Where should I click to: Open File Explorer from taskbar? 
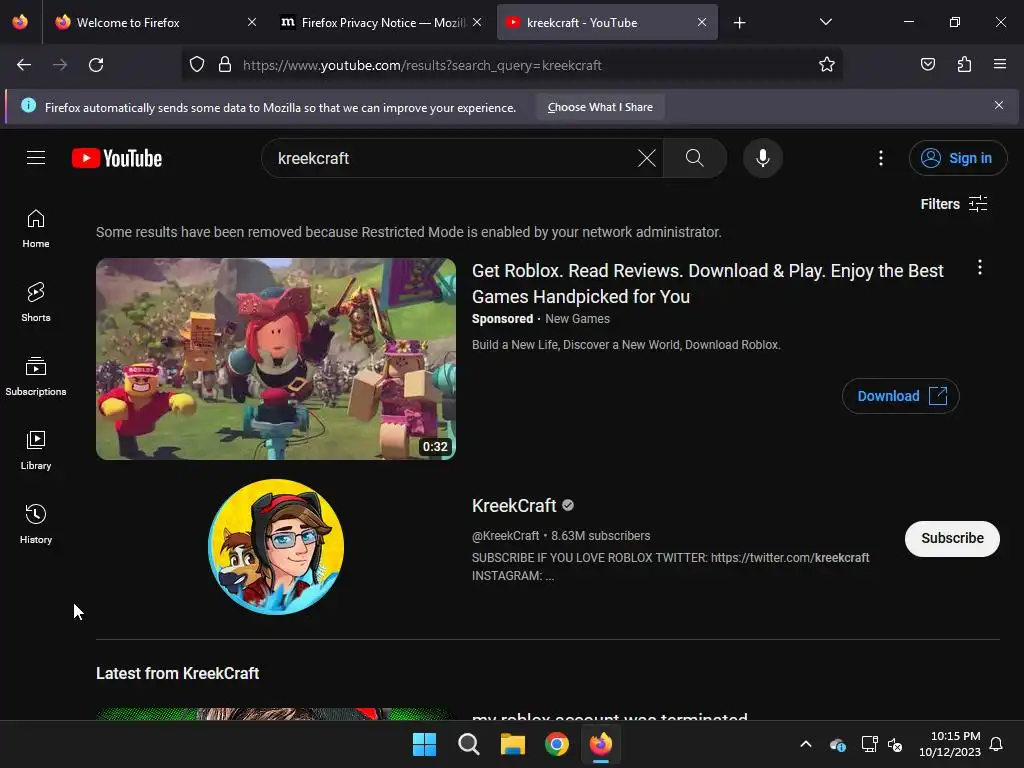coord(513,744)
